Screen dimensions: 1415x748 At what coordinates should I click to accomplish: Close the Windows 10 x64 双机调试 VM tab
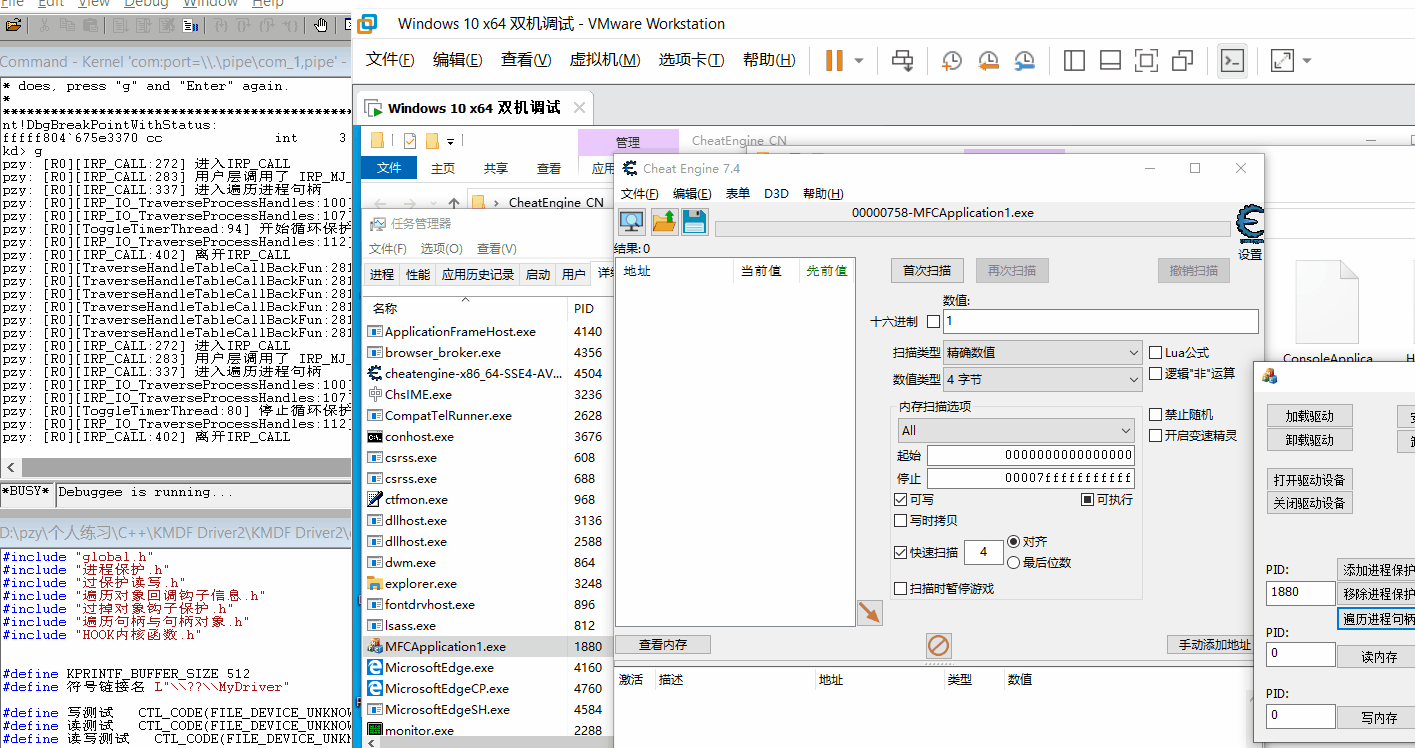(577, 108)
